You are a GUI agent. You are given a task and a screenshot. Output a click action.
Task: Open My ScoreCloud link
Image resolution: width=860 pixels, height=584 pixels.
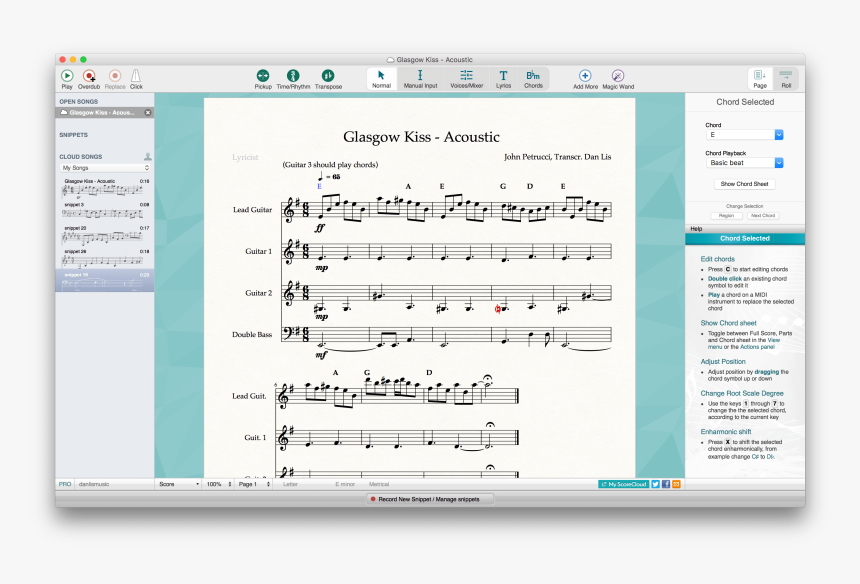[624, 484]
